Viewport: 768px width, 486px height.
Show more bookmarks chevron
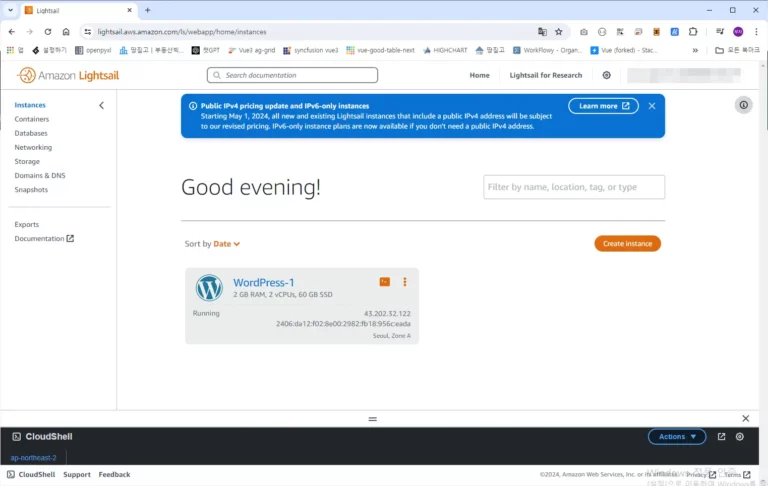coord(695,50)
